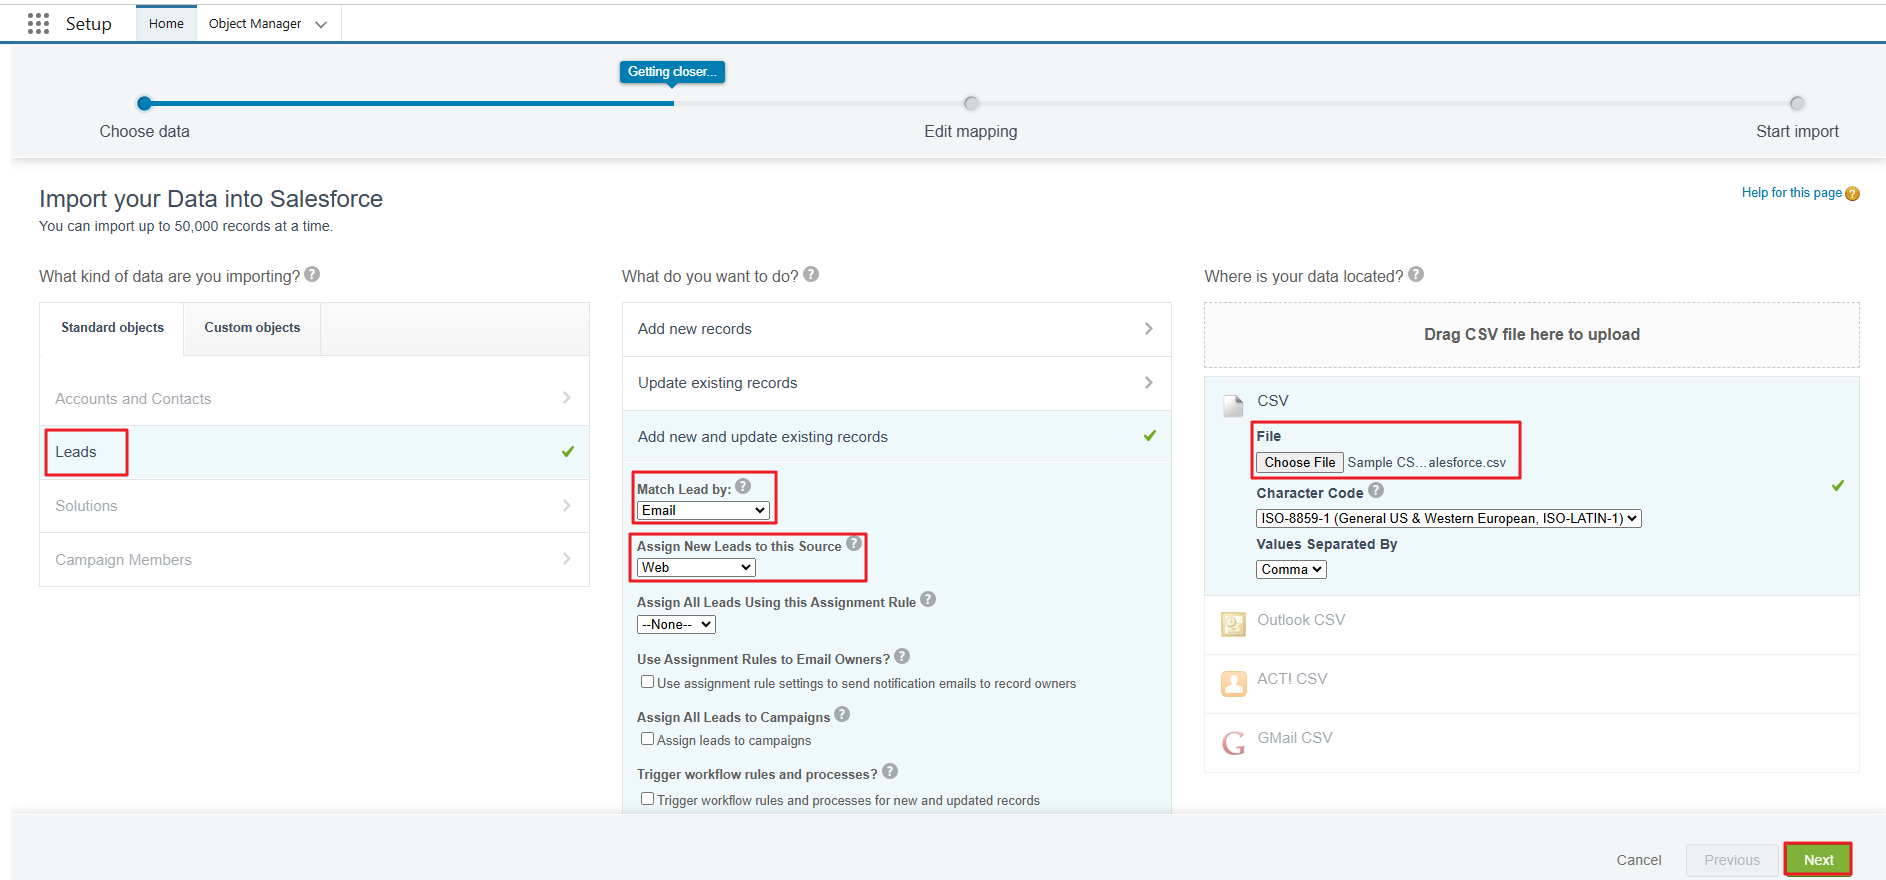Open the Match Lead by Email dropdown
This screenshot has height=880, width=1886.
[x=703, y=511]
